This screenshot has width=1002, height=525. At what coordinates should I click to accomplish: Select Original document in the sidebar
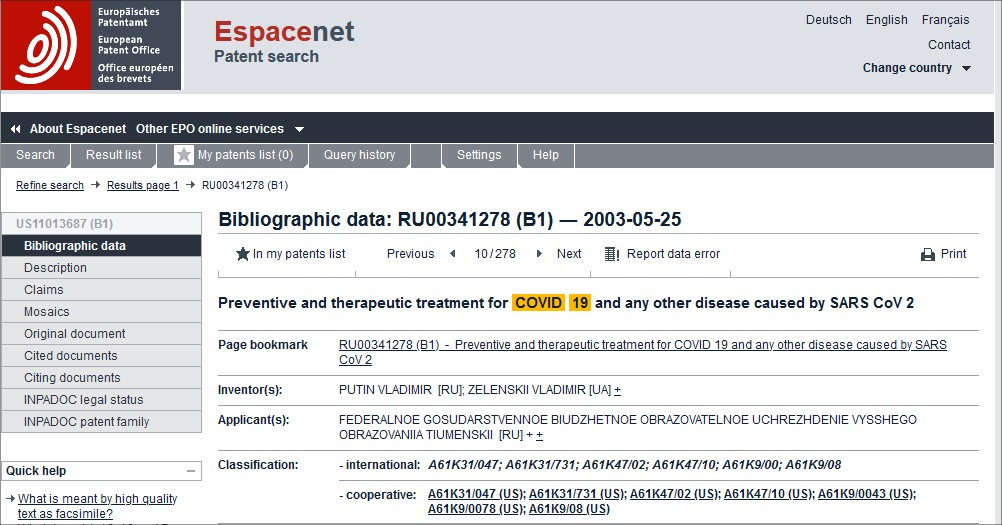pos(102,334)
